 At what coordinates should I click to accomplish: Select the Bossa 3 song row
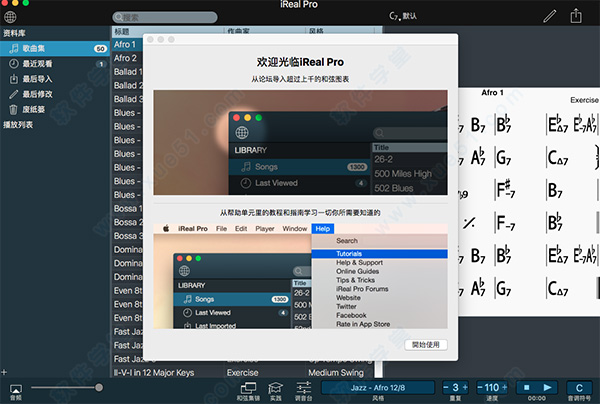(127, 236)
